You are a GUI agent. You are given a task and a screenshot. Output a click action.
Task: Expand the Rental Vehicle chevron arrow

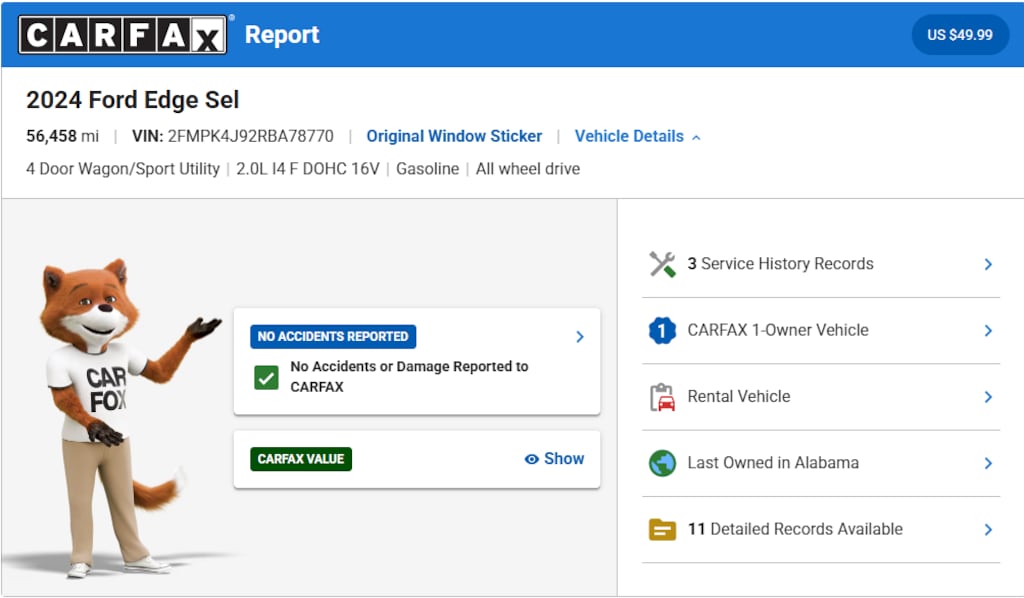coord(988,397)
